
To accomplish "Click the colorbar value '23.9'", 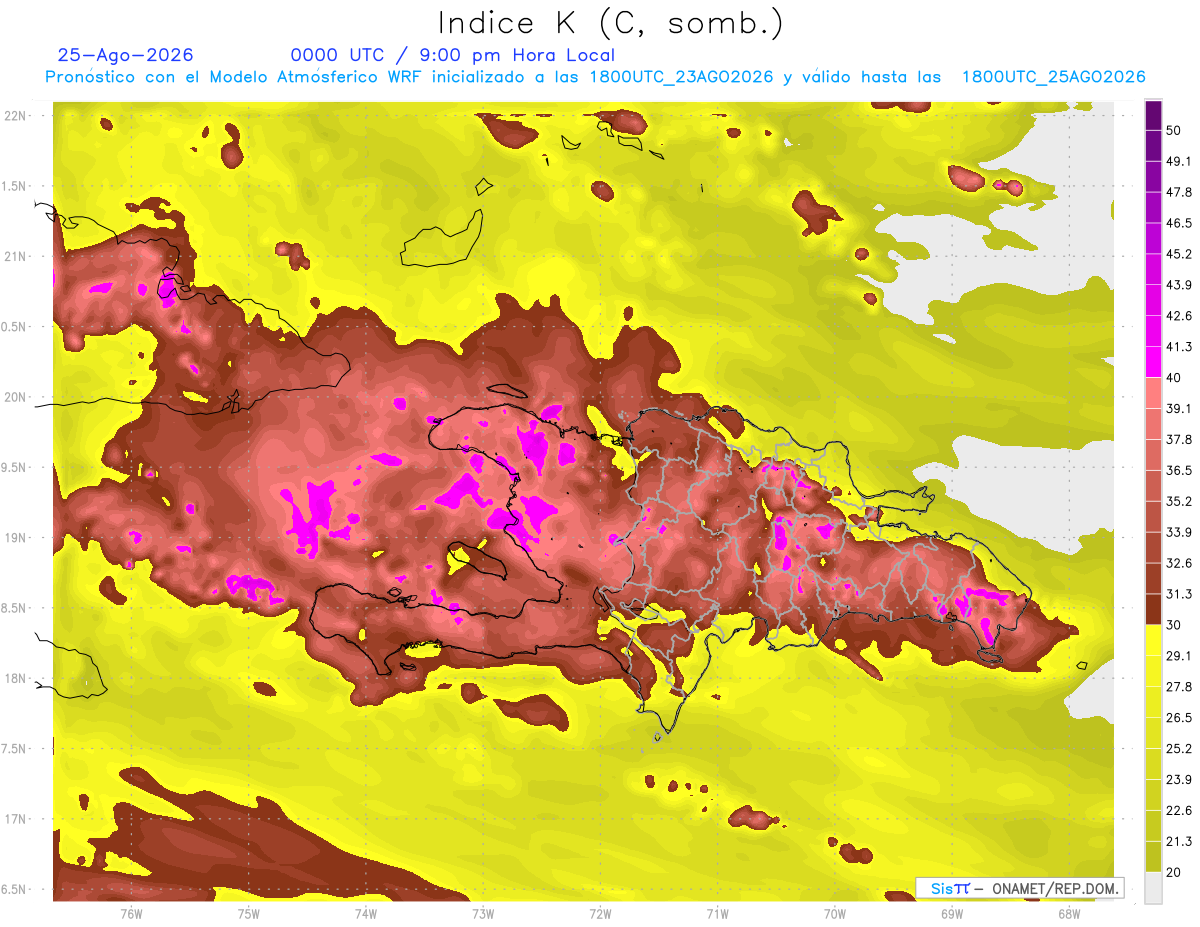I will coord(1179,780).
